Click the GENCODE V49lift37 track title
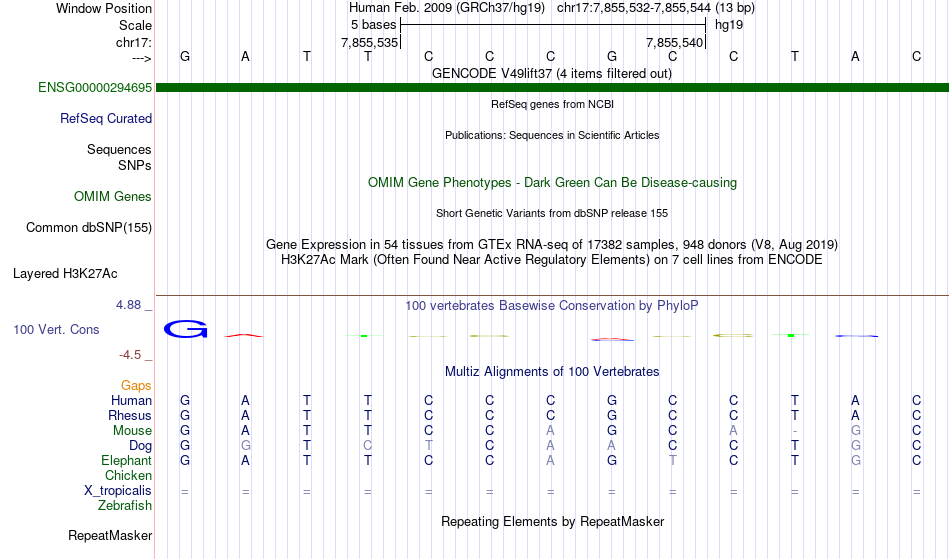This screenshot has height=559, width=950. (x=551, y=74)
